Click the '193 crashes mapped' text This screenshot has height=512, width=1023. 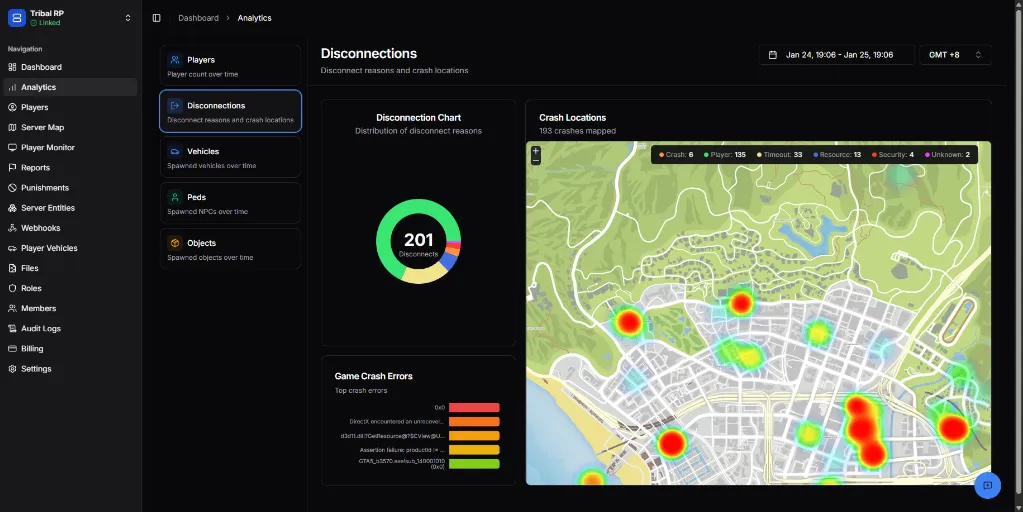[x=577, y=131]
